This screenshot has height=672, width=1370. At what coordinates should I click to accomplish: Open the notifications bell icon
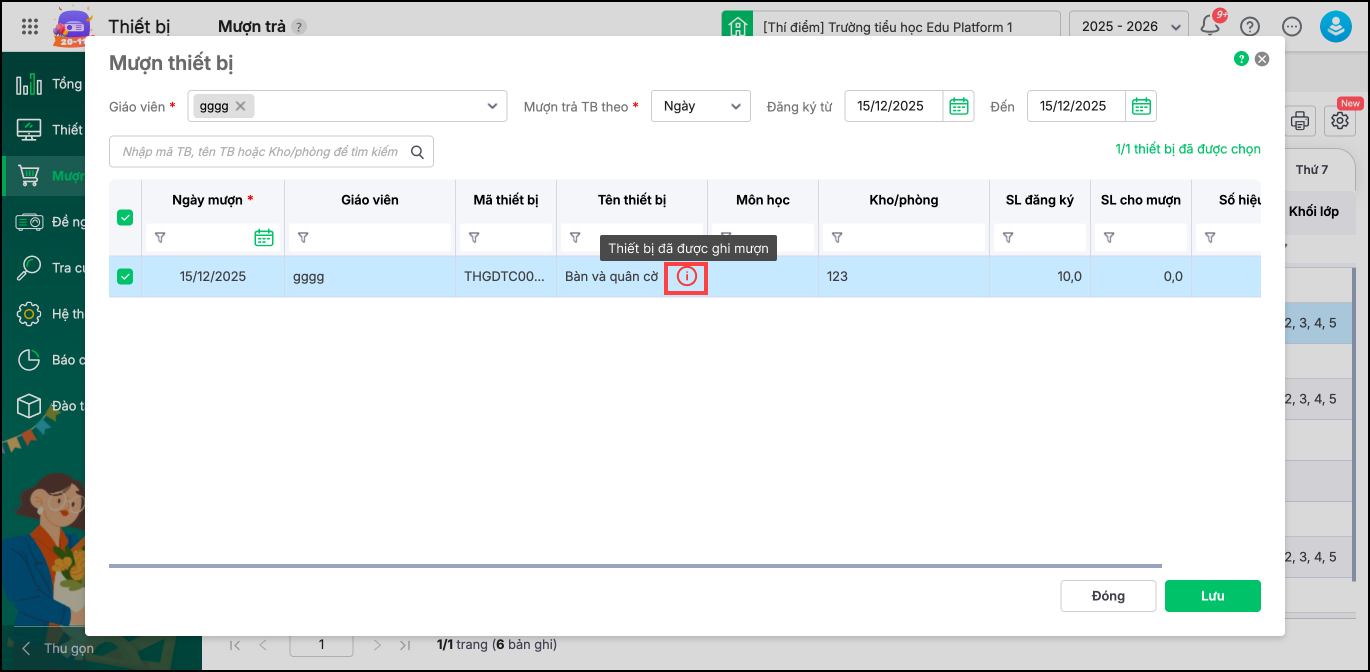click(x=1210, y=27)
